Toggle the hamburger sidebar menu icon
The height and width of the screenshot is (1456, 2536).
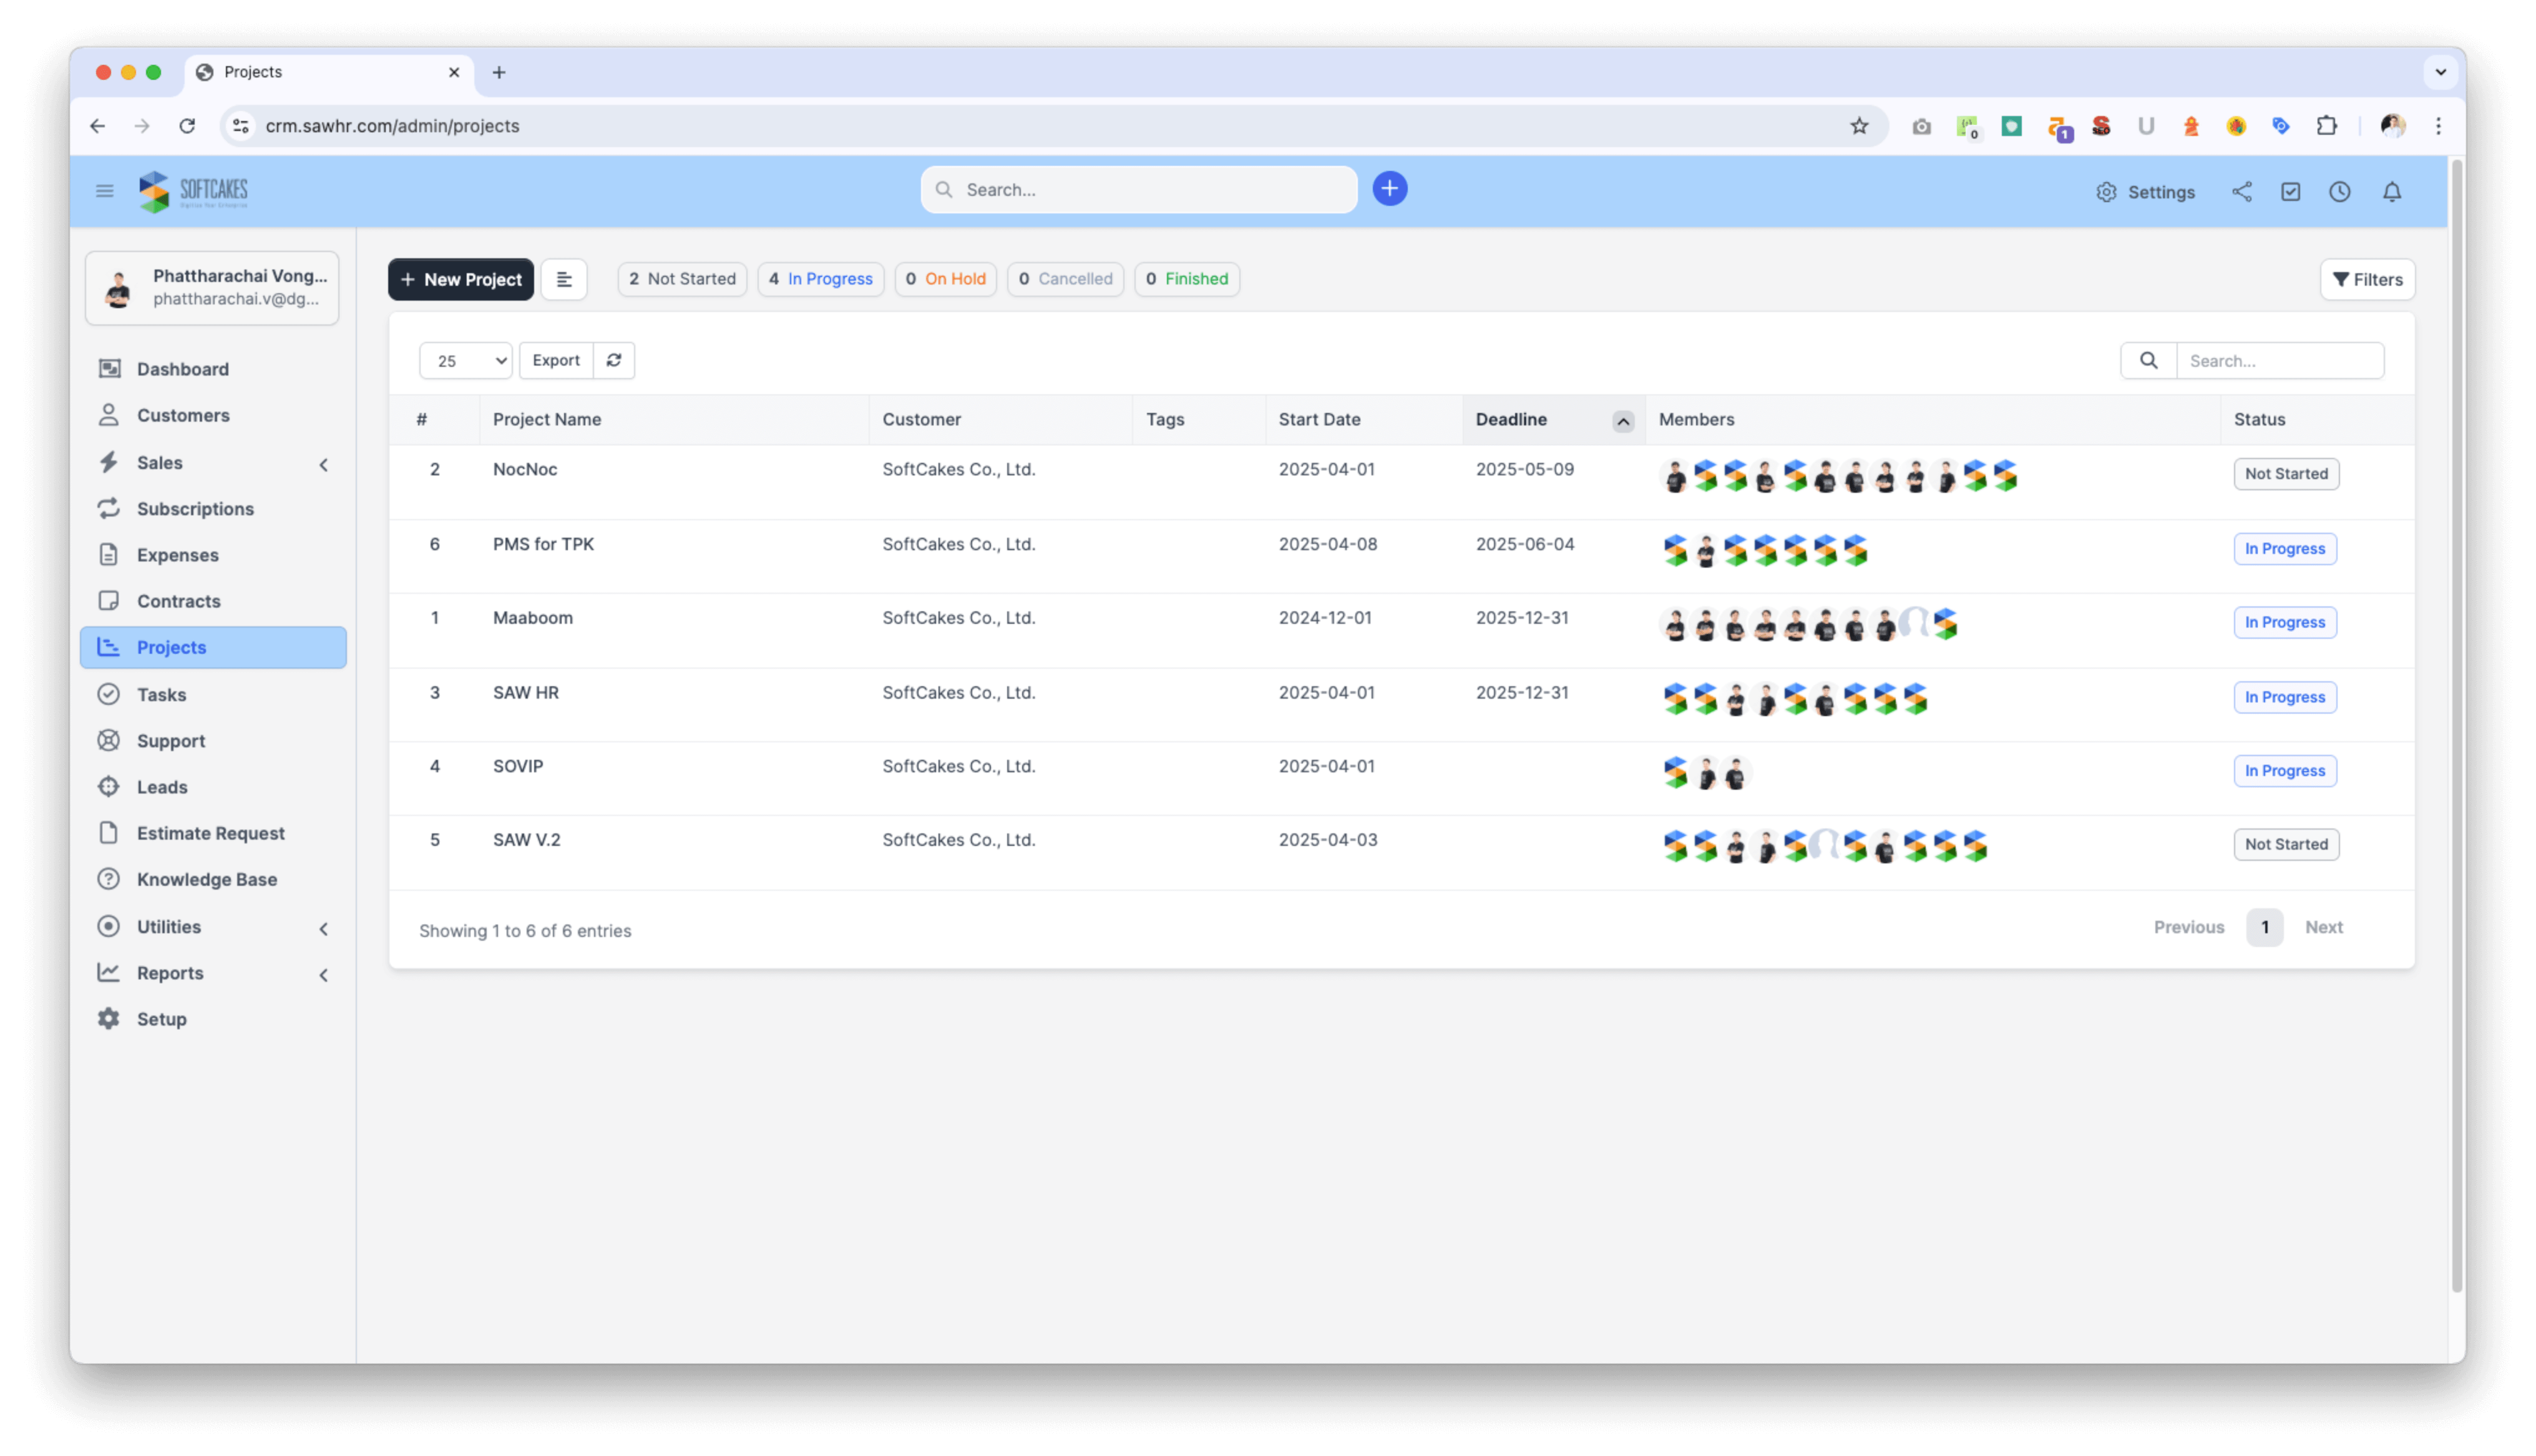click(104, 190)
